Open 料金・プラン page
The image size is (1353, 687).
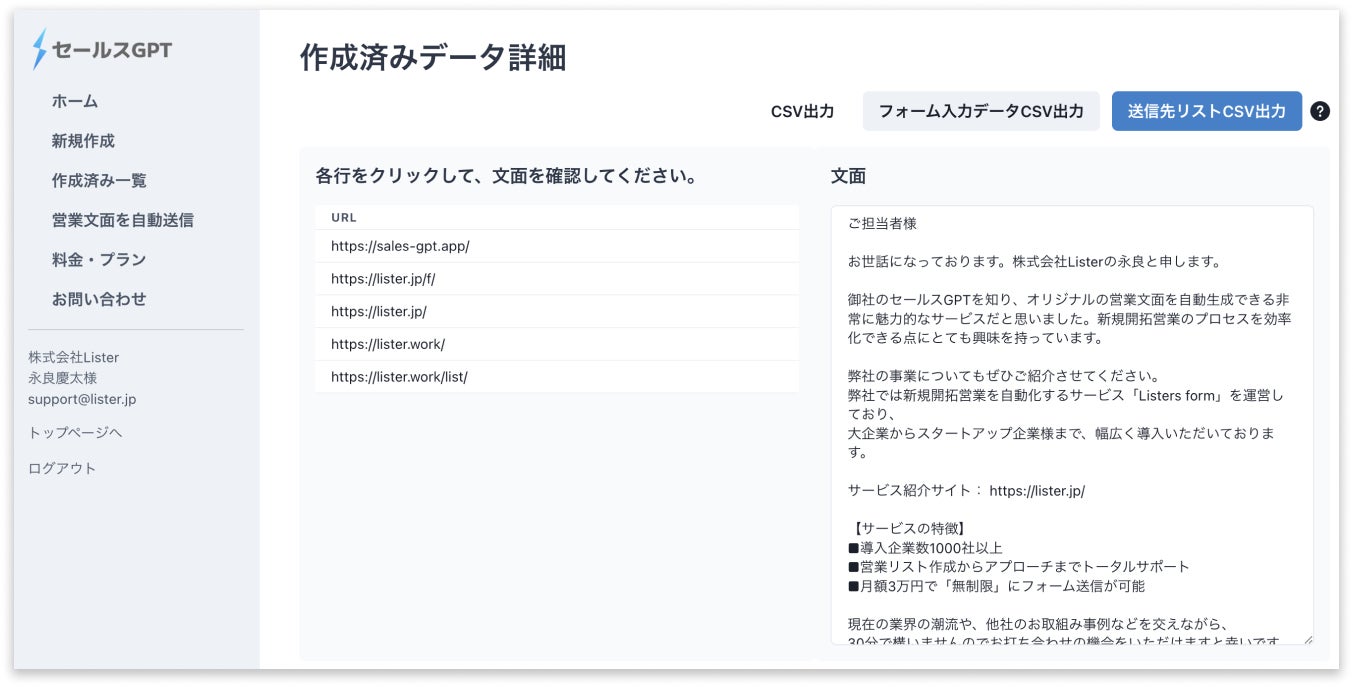[99, 259]
